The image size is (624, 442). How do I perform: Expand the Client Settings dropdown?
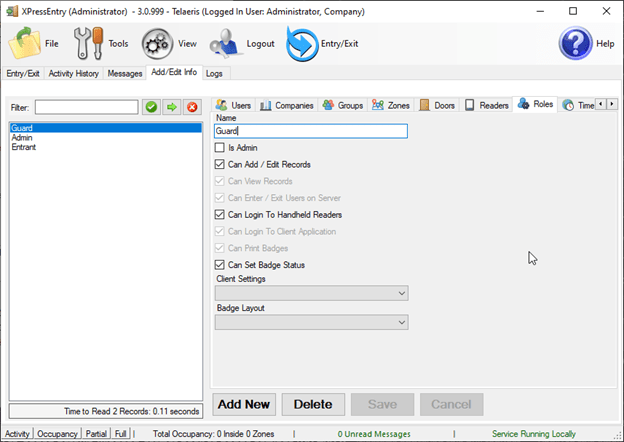(312, 293)
